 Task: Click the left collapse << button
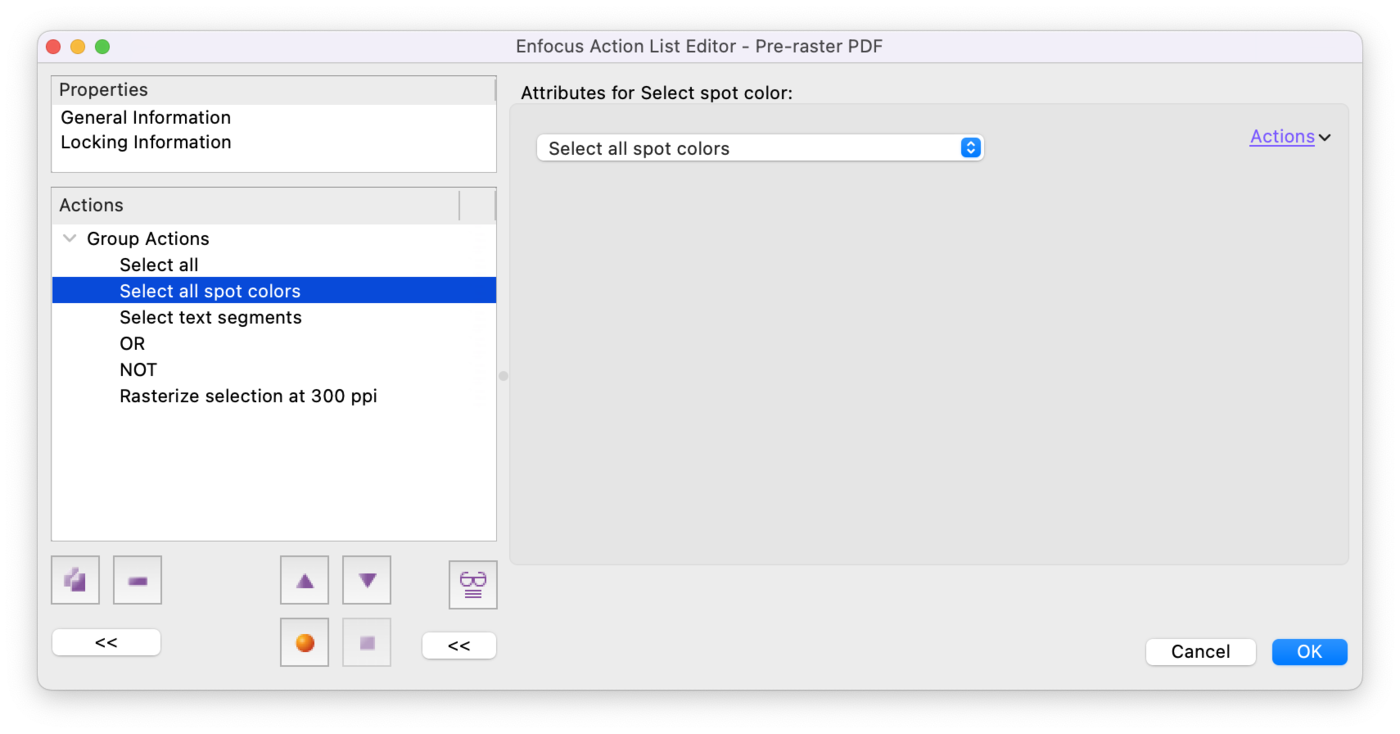[x=106, y=642]
